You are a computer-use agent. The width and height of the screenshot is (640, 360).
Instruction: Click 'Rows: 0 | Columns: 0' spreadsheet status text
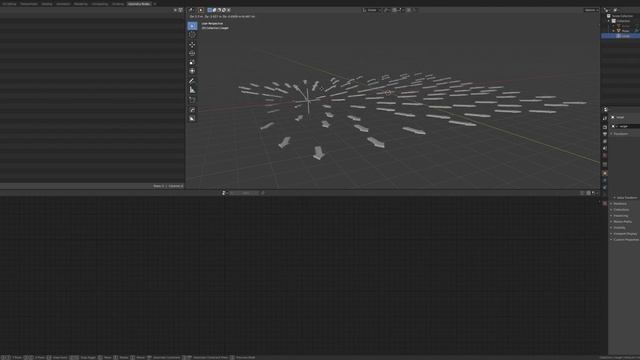click(168, 186)
